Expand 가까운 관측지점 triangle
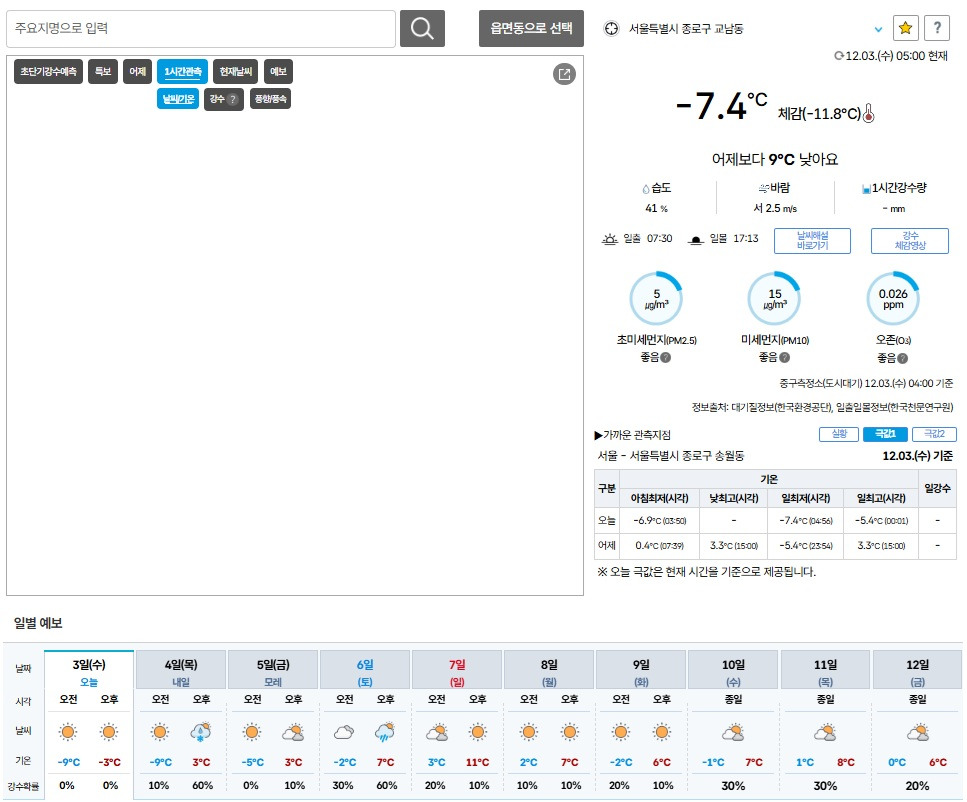 [598, 435]
